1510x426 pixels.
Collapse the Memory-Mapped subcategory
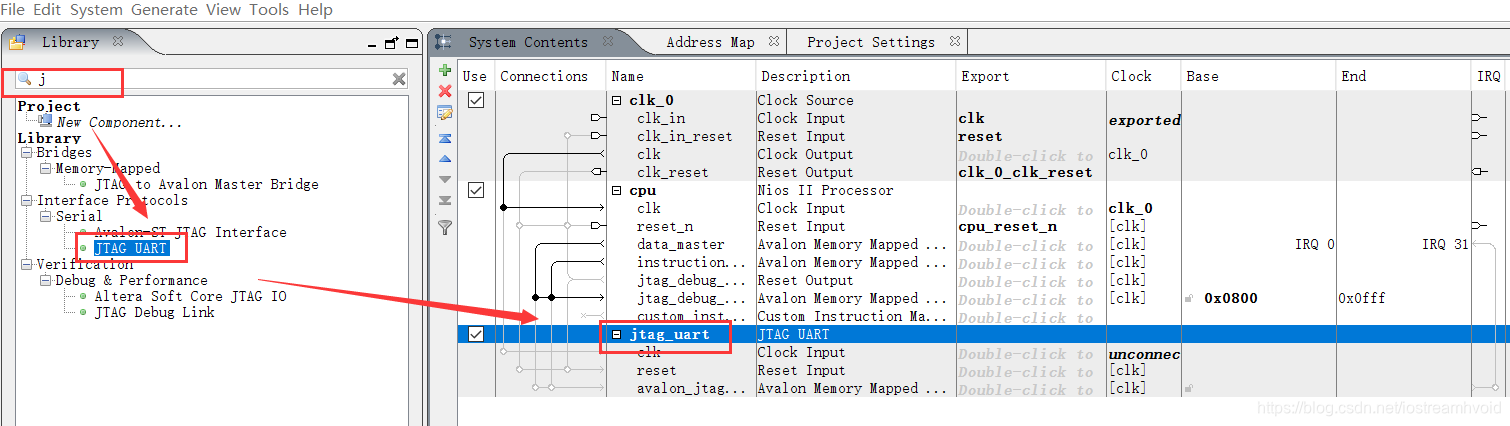pos(45,168)
